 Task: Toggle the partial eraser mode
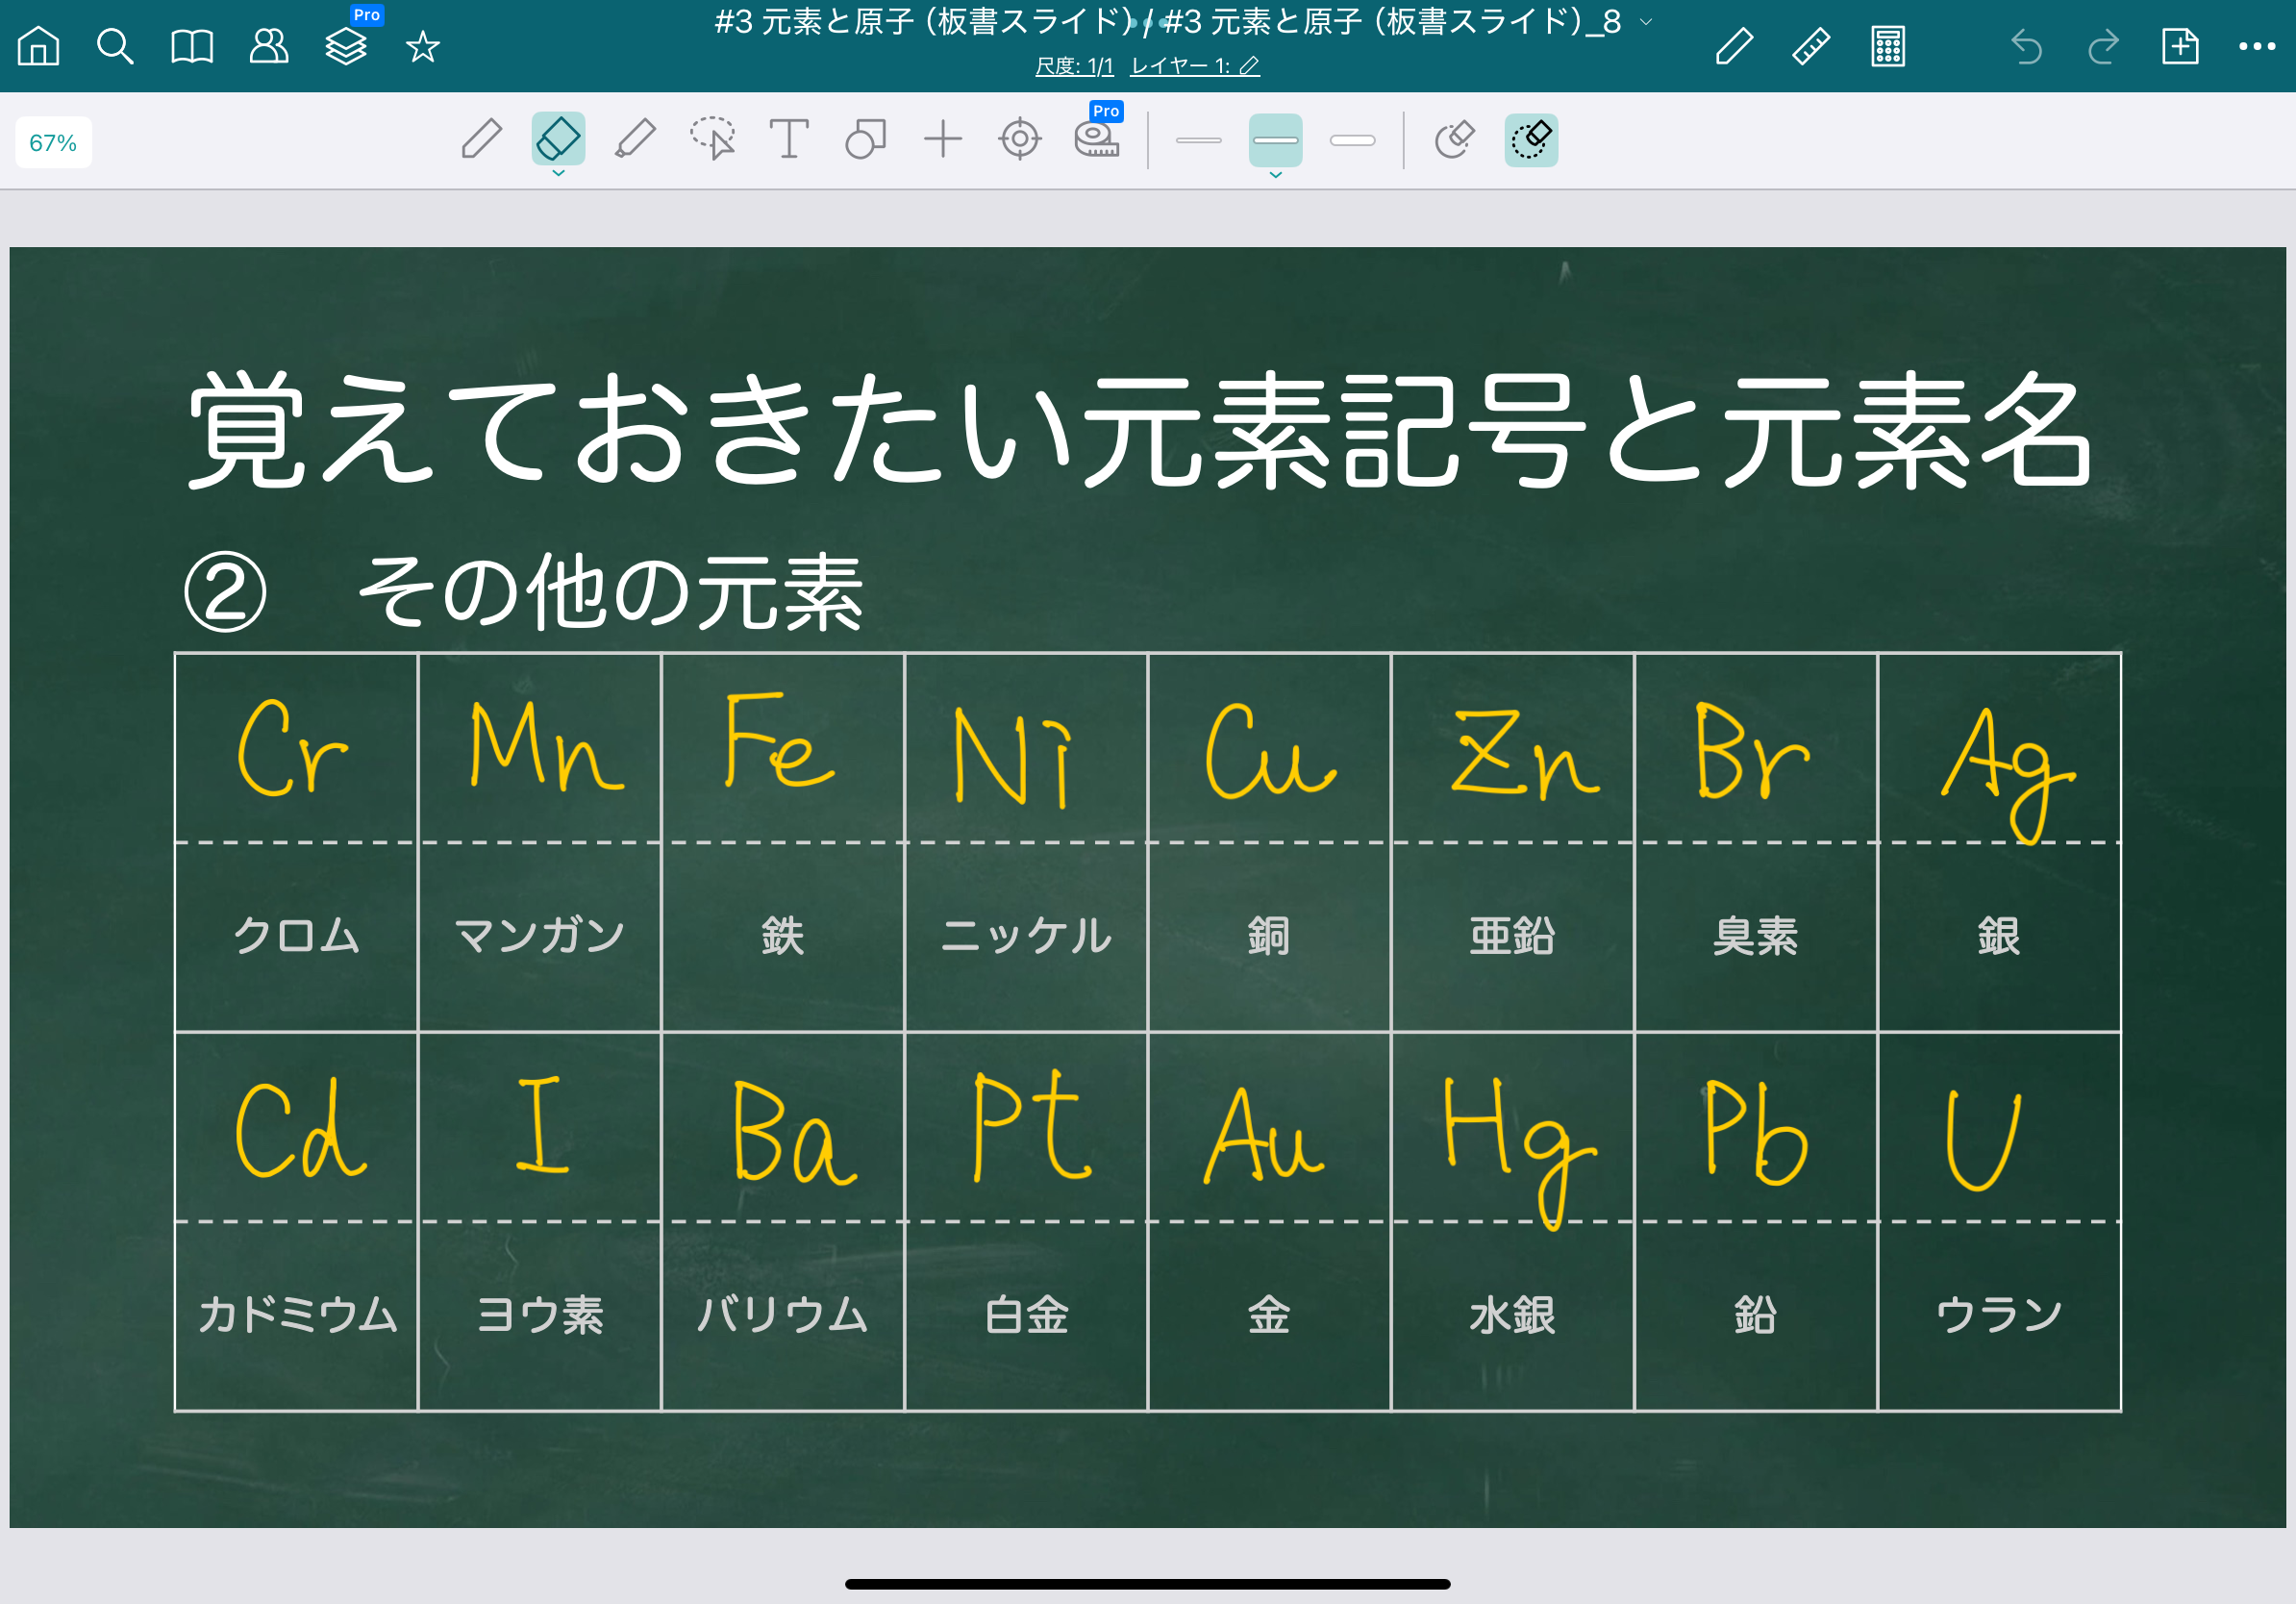pyautogui.click(x=1531, y=139)
